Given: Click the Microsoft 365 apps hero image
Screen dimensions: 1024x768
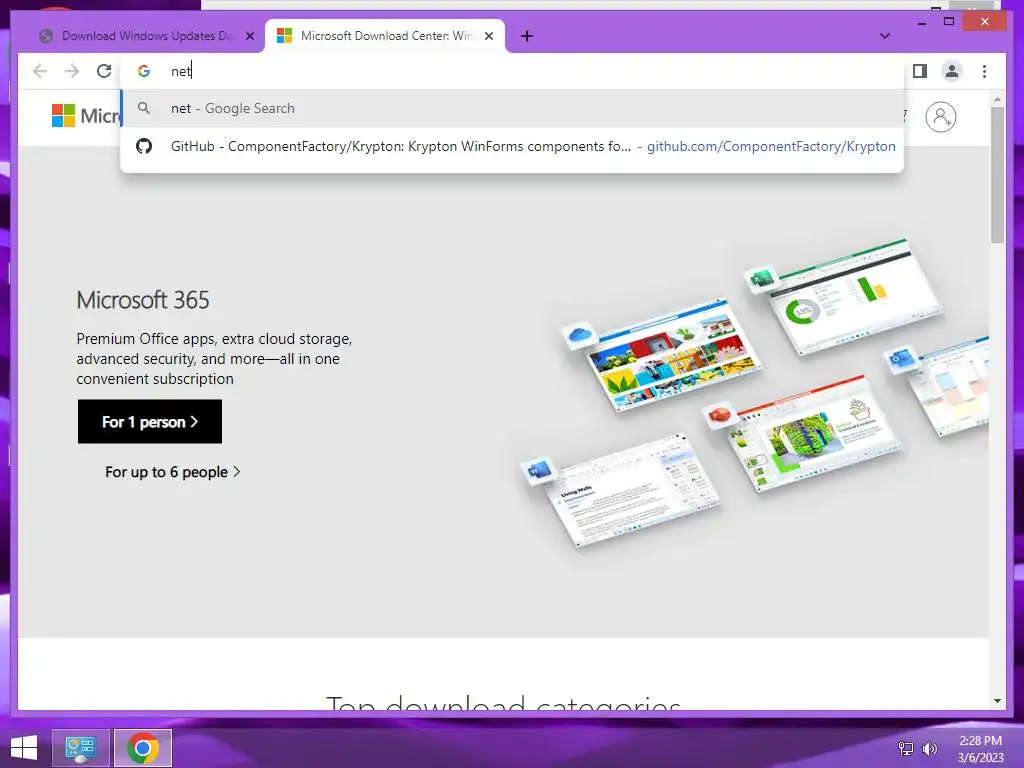Looking at the screenshot, I should (x=754, y=395).
